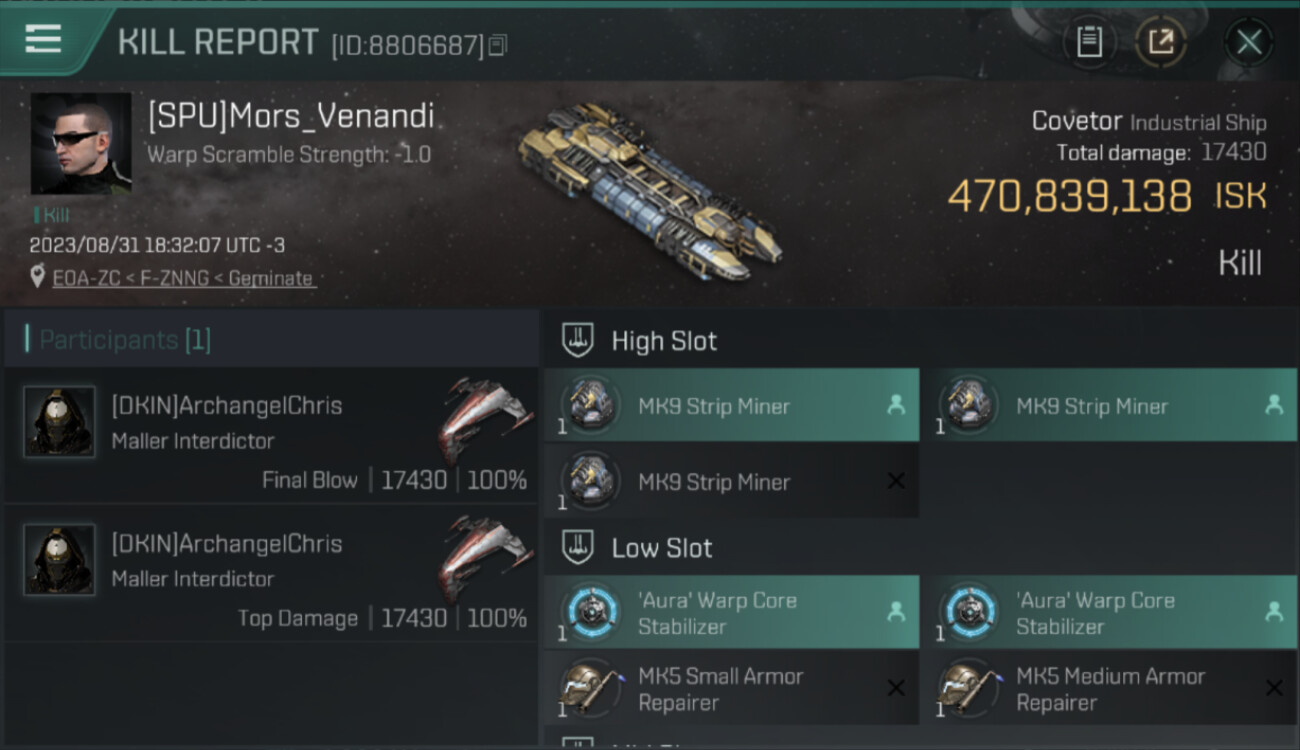The width and height of the screenshot is (1300, 750).
Task: Select the MK5 Medium Armor Repairer icon
Action: pyautogui.click(x=969, y=689)
